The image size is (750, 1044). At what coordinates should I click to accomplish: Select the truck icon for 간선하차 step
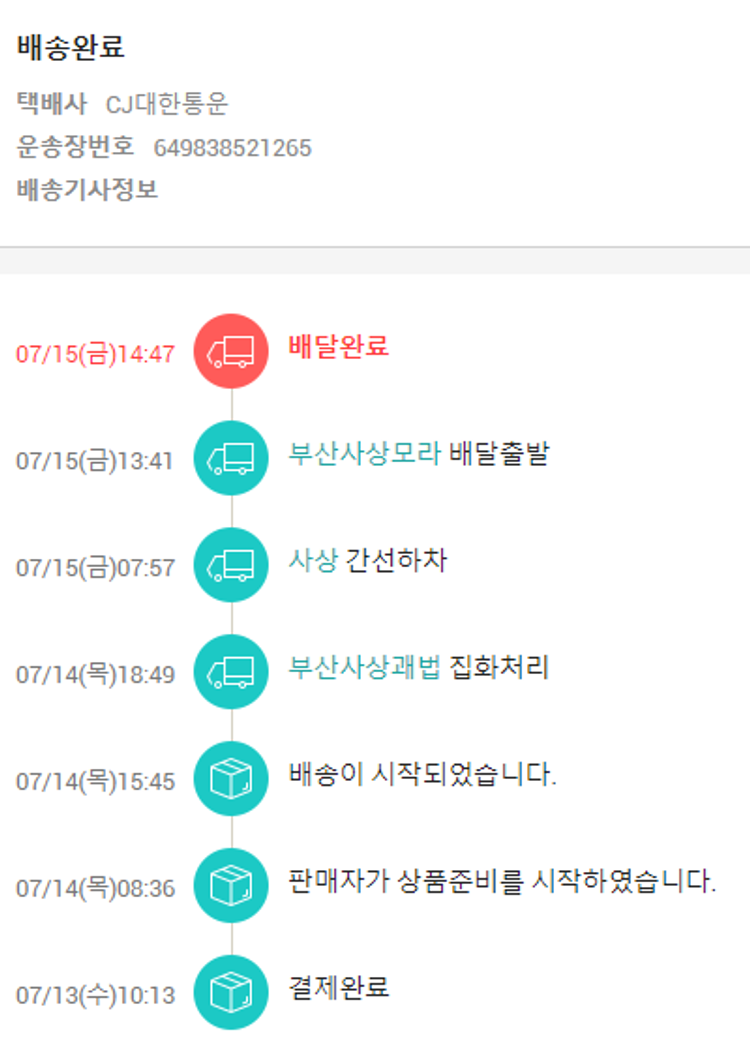pos(231,565)
